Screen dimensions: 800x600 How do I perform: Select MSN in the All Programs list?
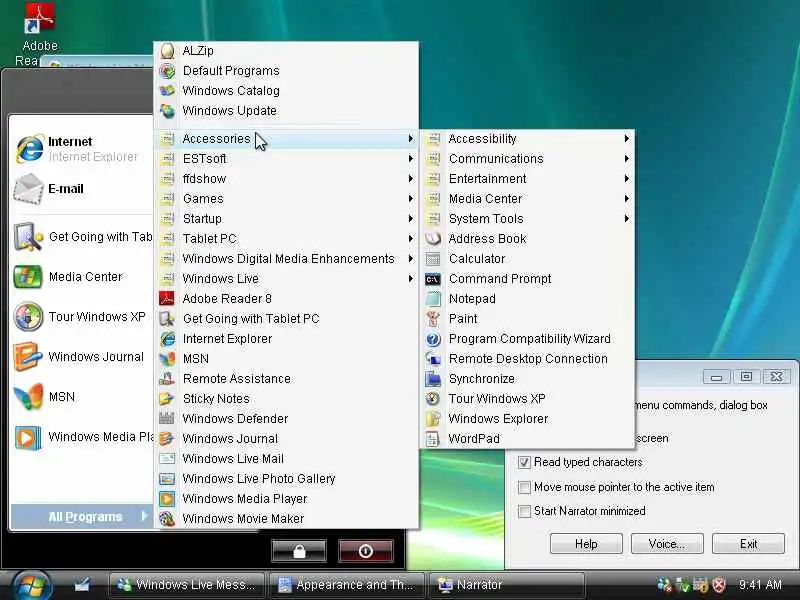click(286, 359)
